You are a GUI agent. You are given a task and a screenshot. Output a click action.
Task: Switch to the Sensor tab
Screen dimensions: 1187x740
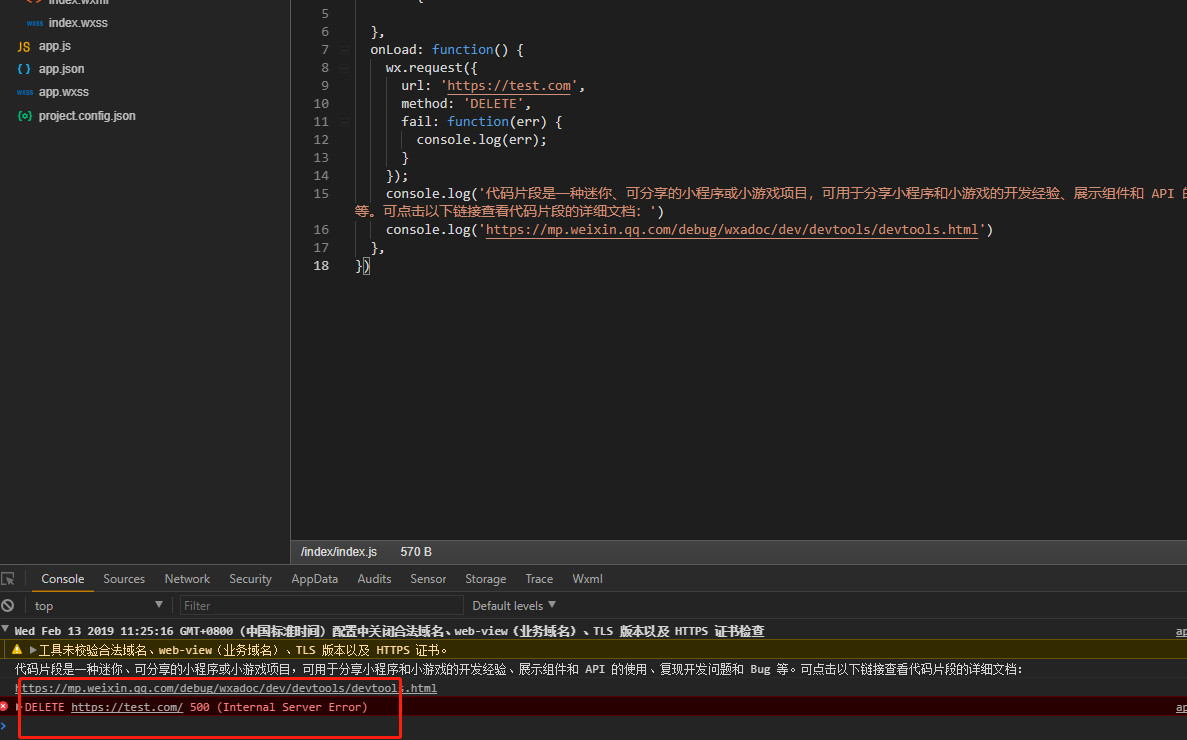428,579
